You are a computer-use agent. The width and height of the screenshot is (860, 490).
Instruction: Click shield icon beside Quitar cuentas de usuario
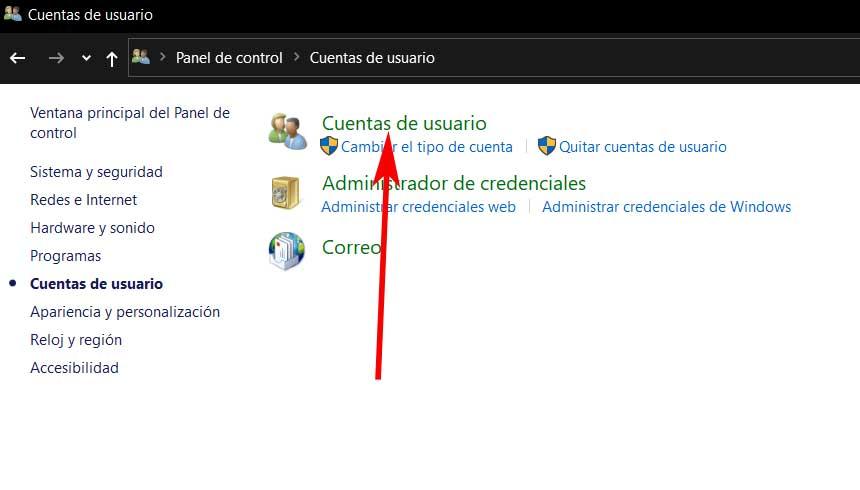547,146
